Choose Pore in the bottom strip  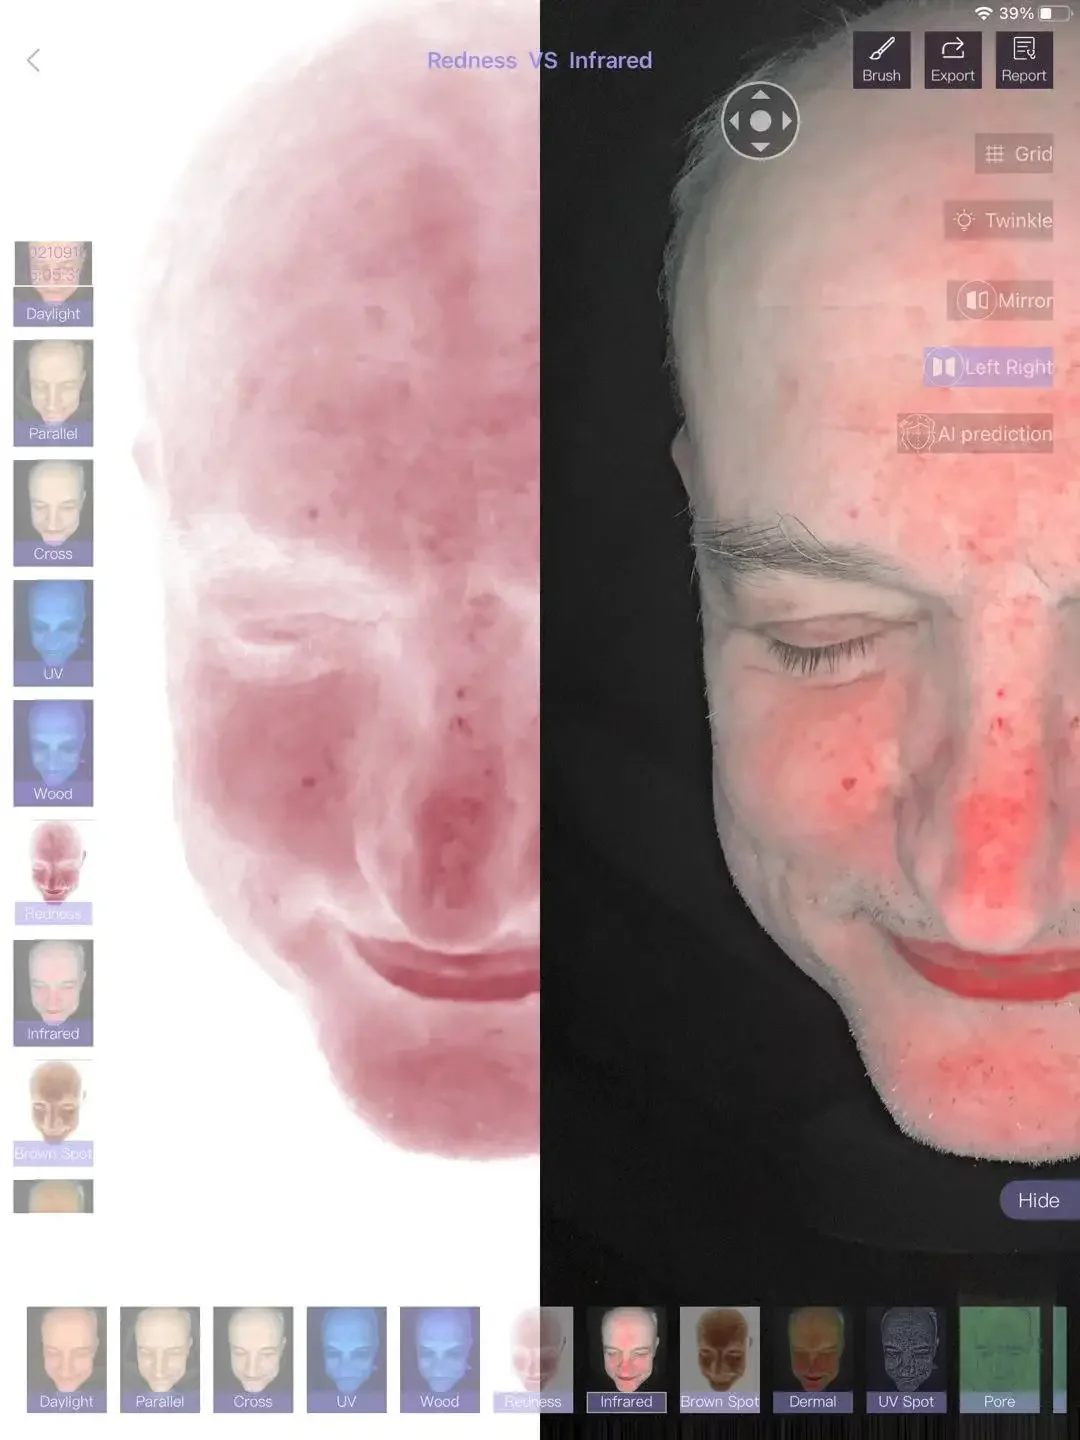[x=999, y=1359]
